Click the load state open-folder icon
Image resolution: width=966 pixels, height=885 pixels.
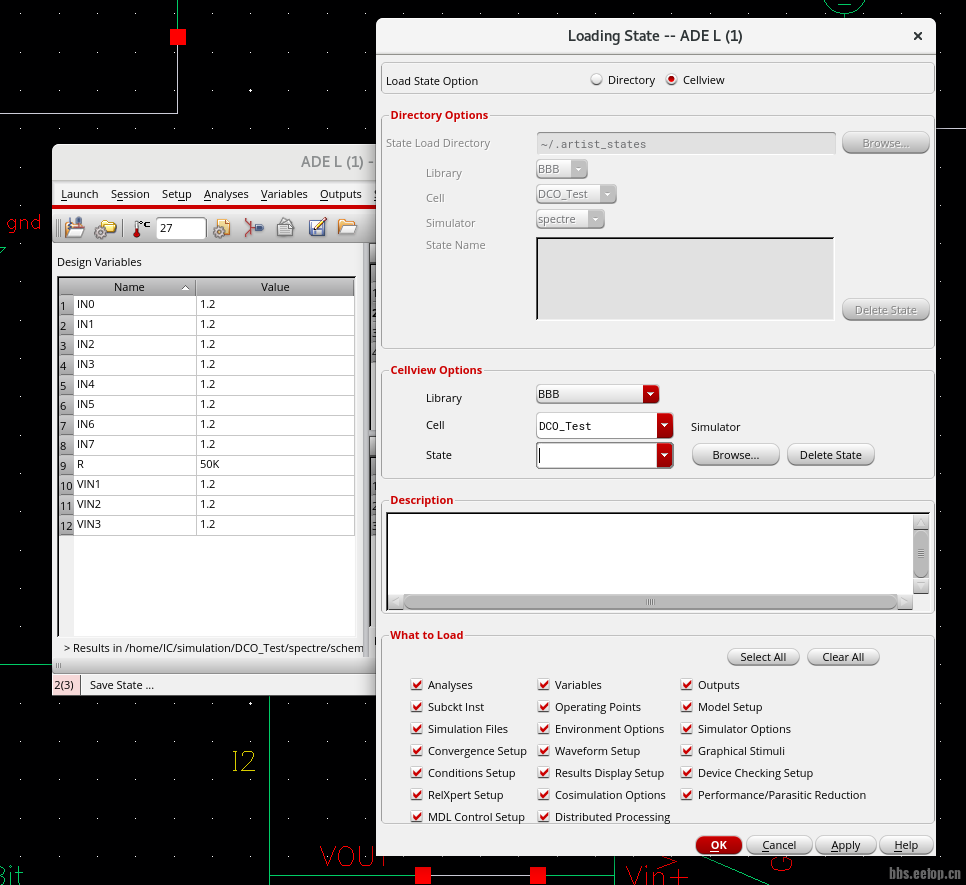coord(347,228)
